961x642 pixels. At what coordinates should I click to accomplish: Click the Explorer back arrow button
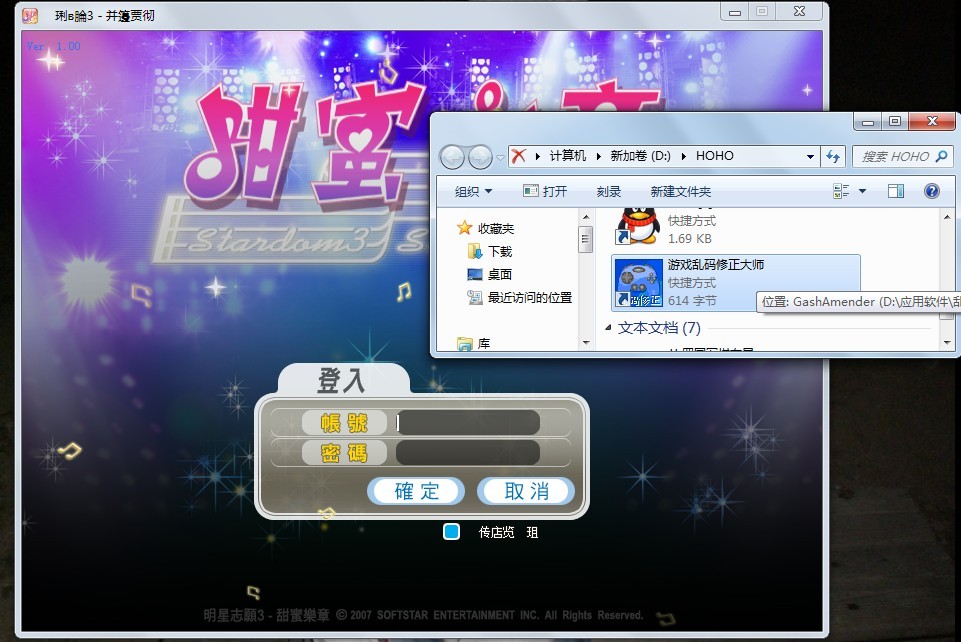(453, 157)
